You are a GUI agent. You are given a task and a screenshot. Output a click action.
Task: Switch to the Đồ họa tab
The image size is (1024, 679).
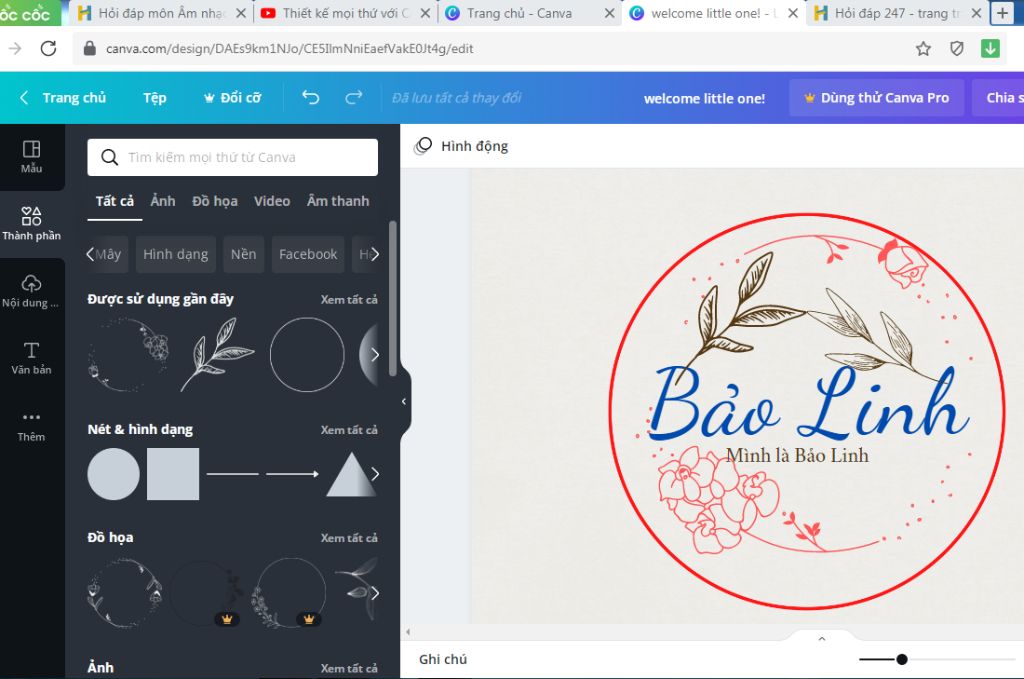pyautogui.click(x=215, y=201)
